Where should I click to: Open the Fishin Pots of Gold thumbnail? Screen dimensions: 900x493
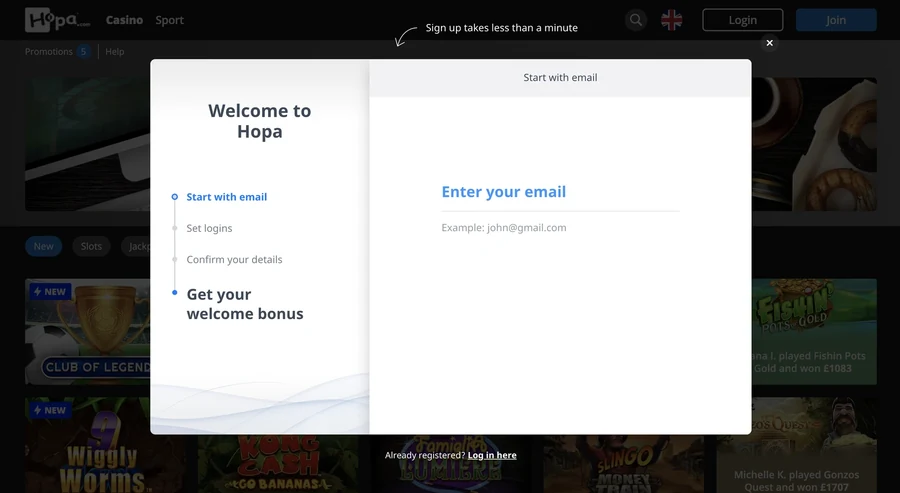814,332
